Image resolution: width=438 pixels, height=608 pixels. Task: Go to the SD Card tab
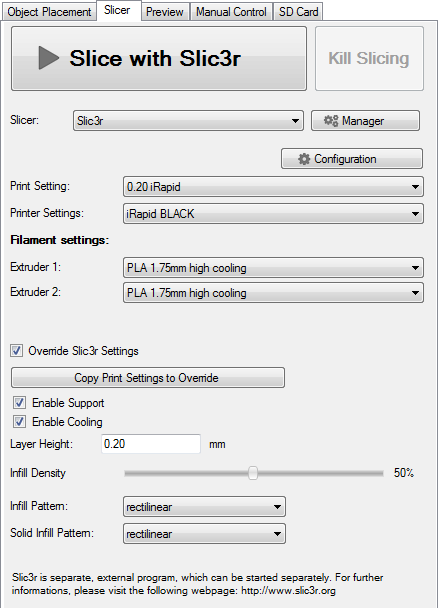click(x=298, y=12)
